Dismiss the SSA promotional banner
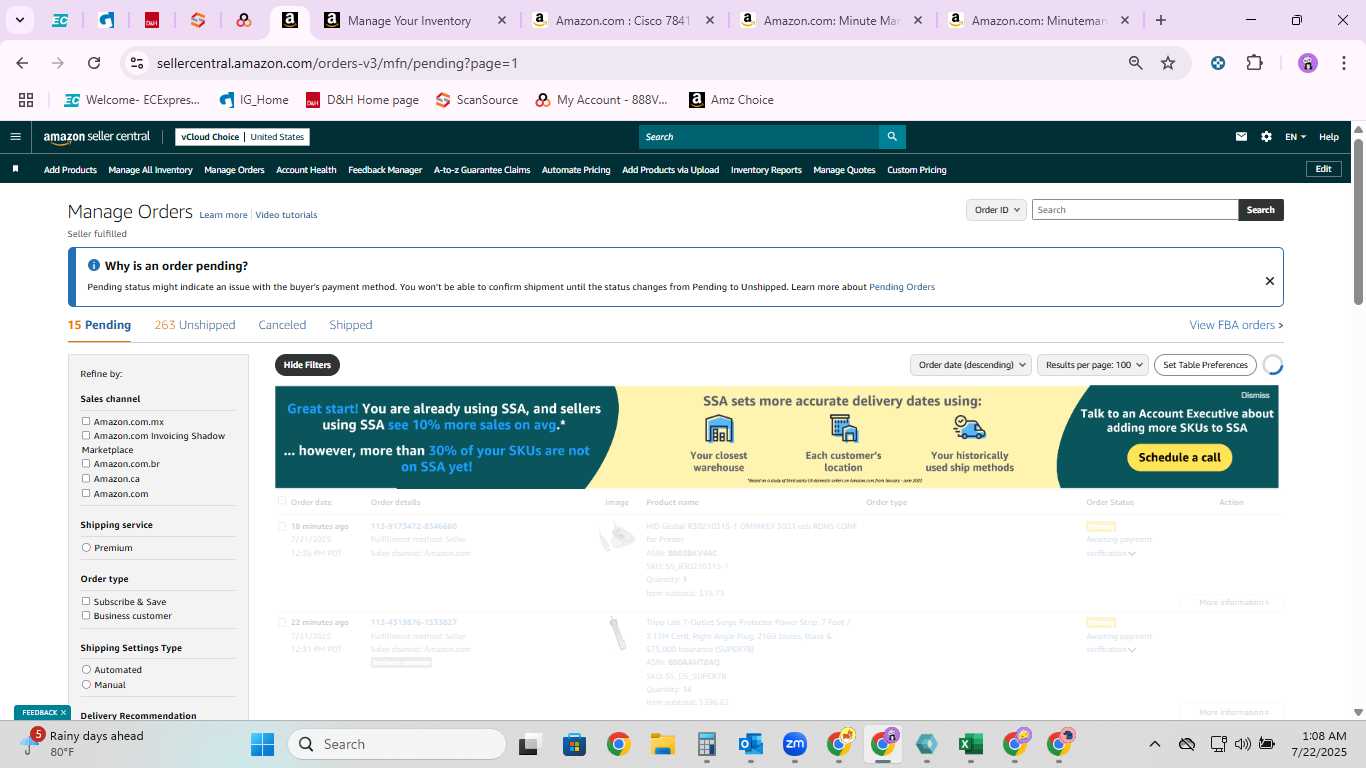Screen dimensions: 1366x768 point(1255,395)
